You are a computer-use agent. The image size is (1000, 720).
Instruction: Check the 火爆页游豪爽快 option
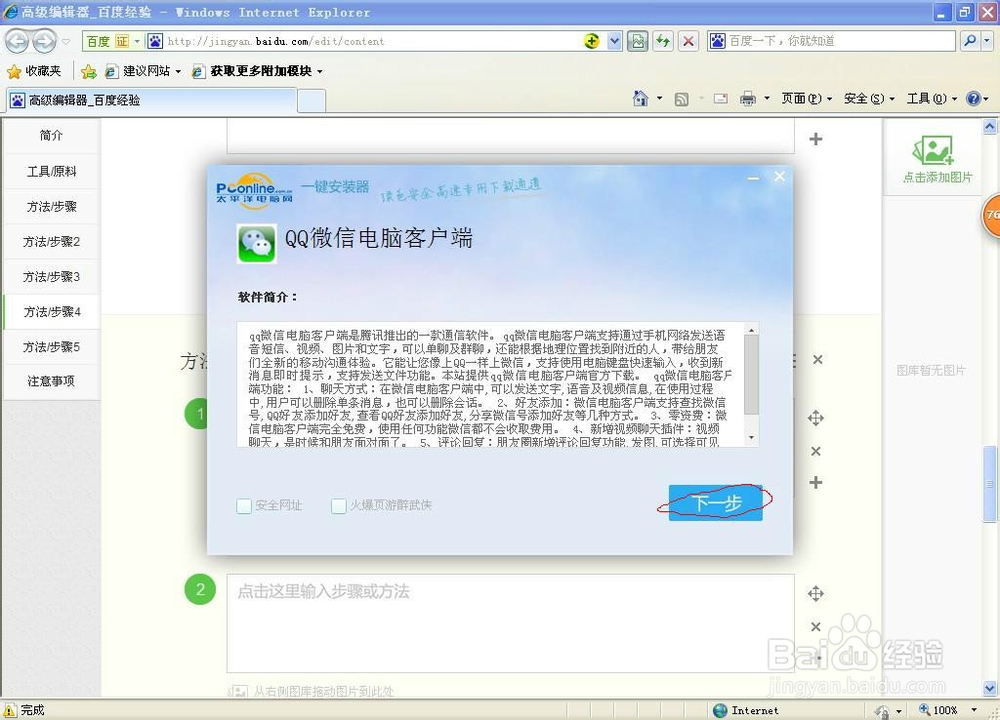click(338, 505)
